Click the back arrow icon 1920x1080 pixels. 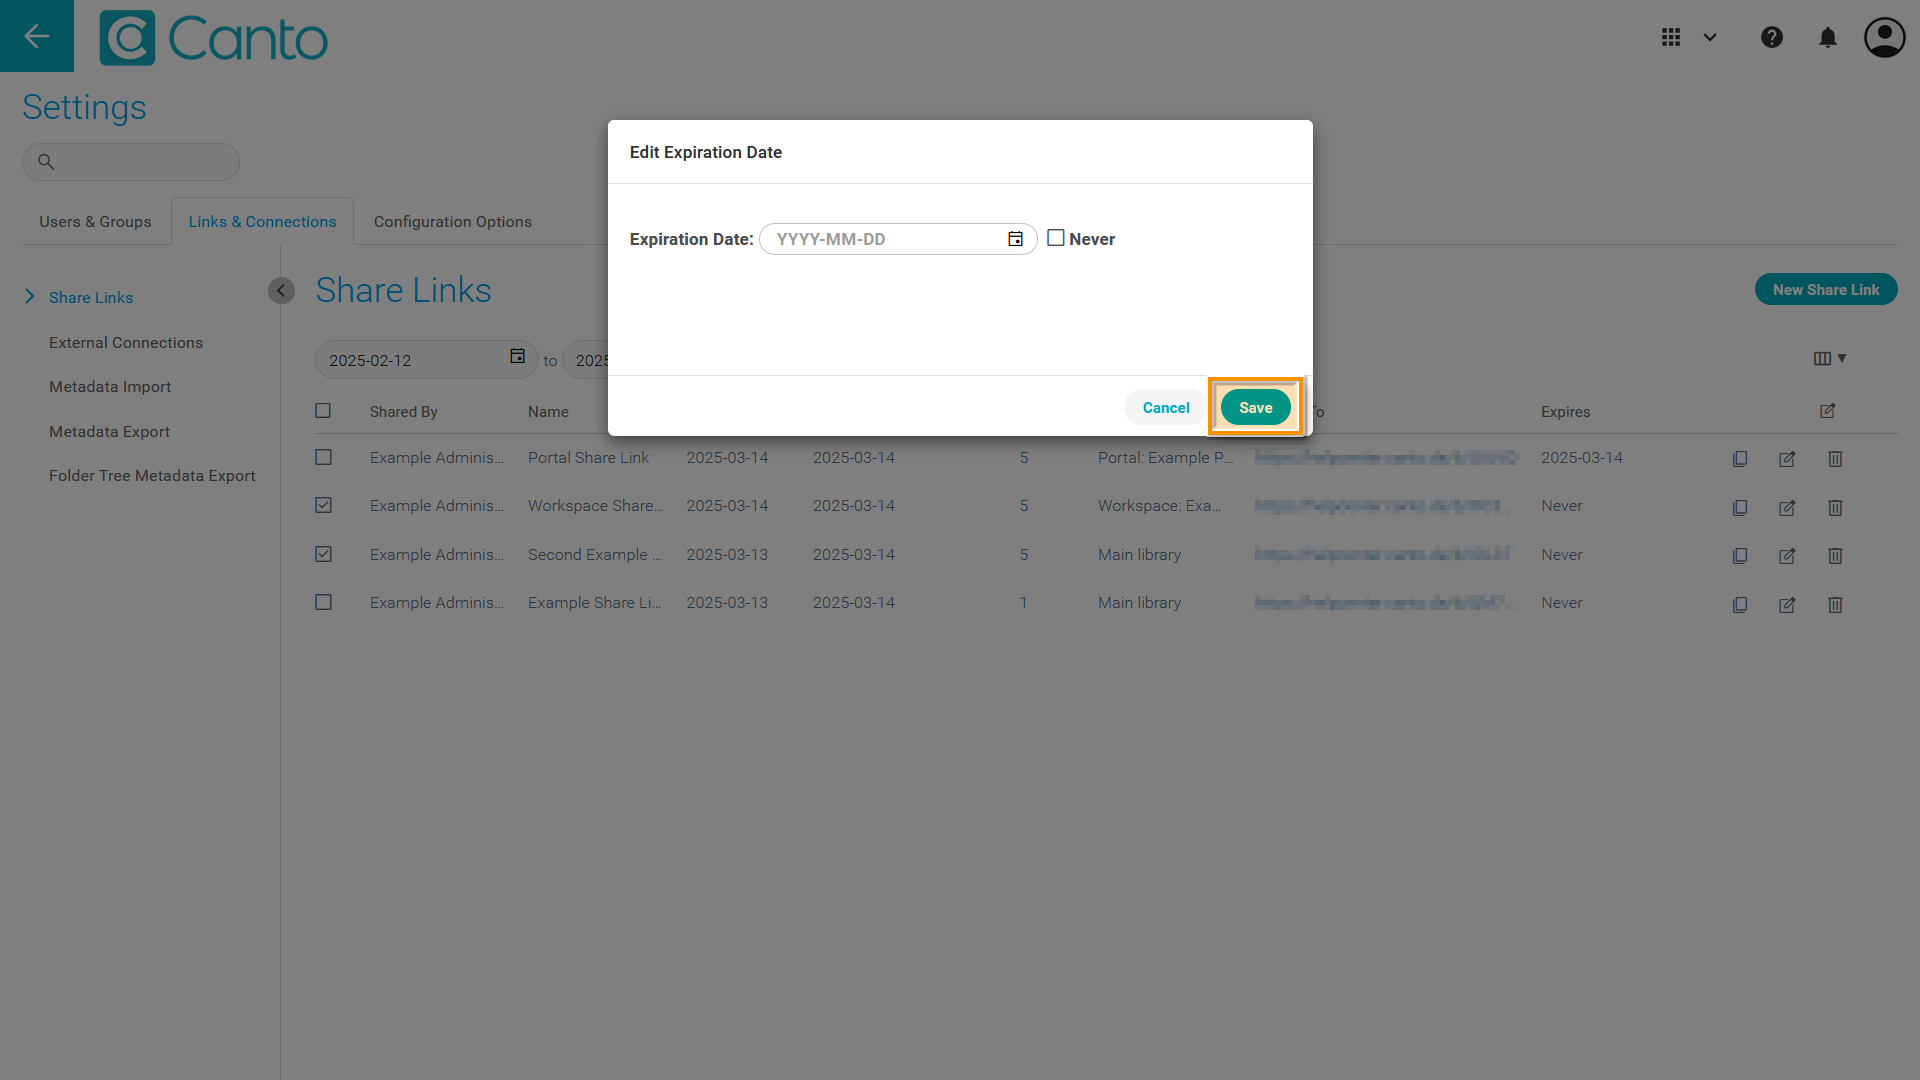37,36
